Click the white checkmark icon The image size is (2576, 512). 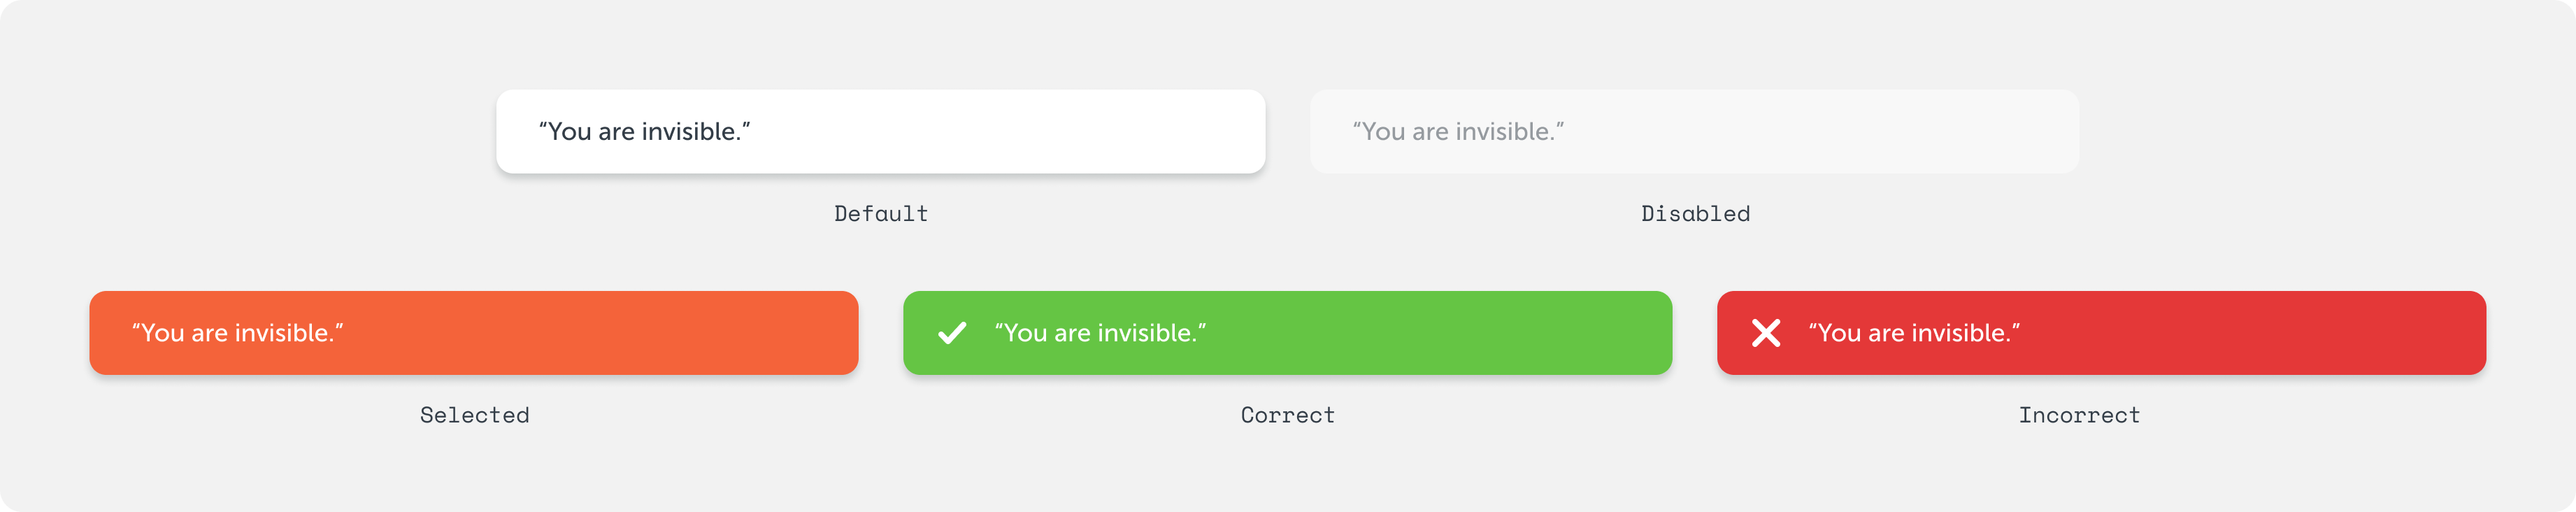pos(952,333)
